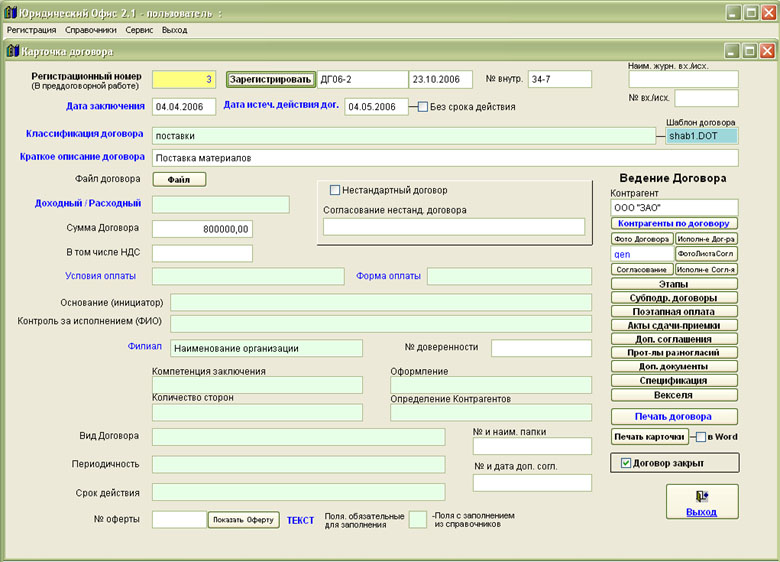Viewport: 780px width, 562px height.
Task: Click the ТЕКСТ link
Action: (300, 520)
